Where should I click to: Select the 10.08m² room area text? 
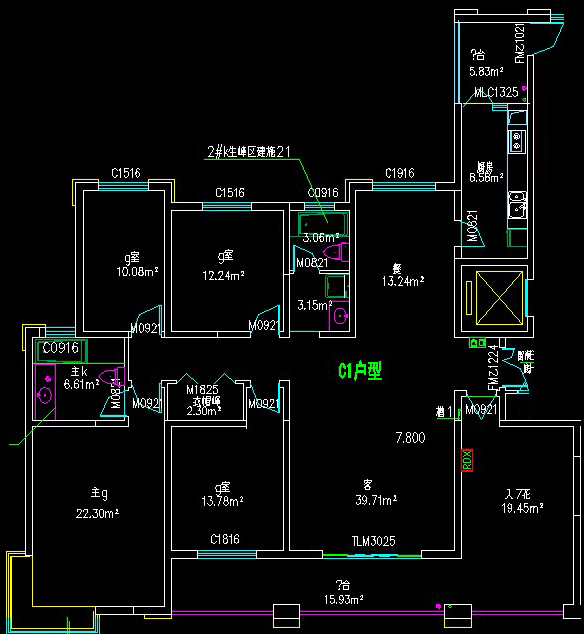pos(137,272)
